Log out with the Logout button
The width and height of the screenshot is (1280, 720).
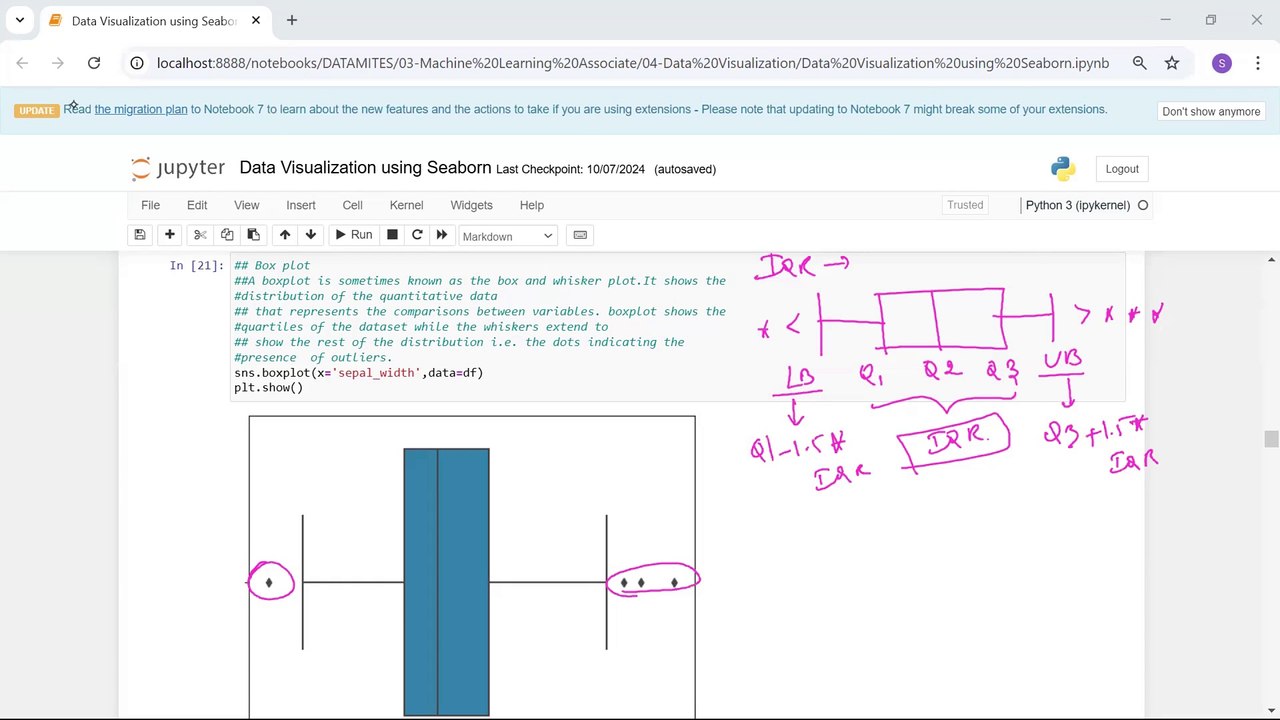[1122, 169]
